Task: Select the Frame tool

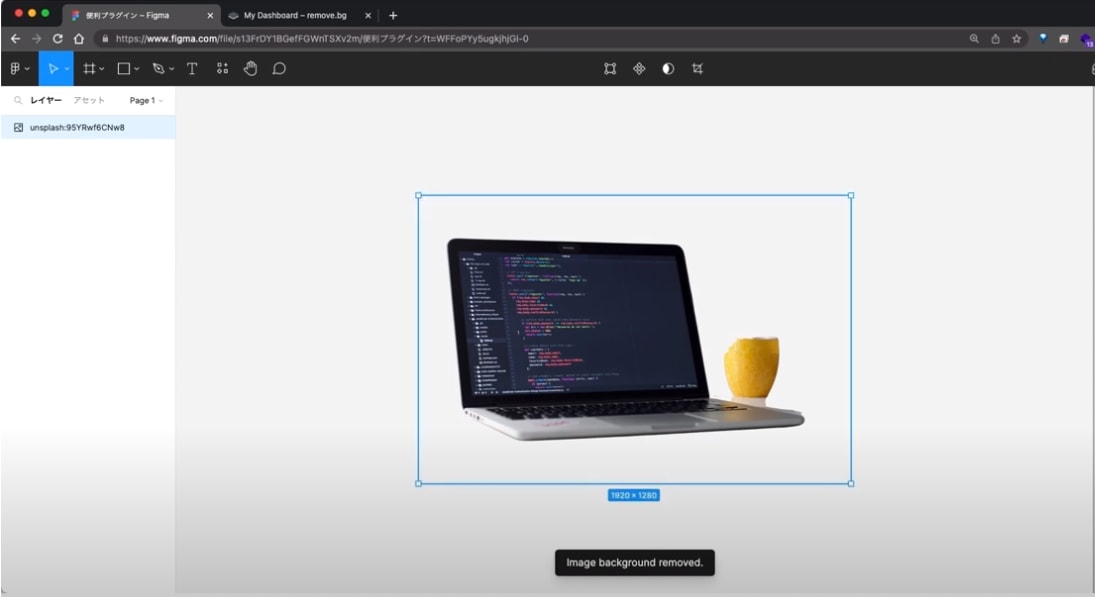Action: tap(89, 68)
